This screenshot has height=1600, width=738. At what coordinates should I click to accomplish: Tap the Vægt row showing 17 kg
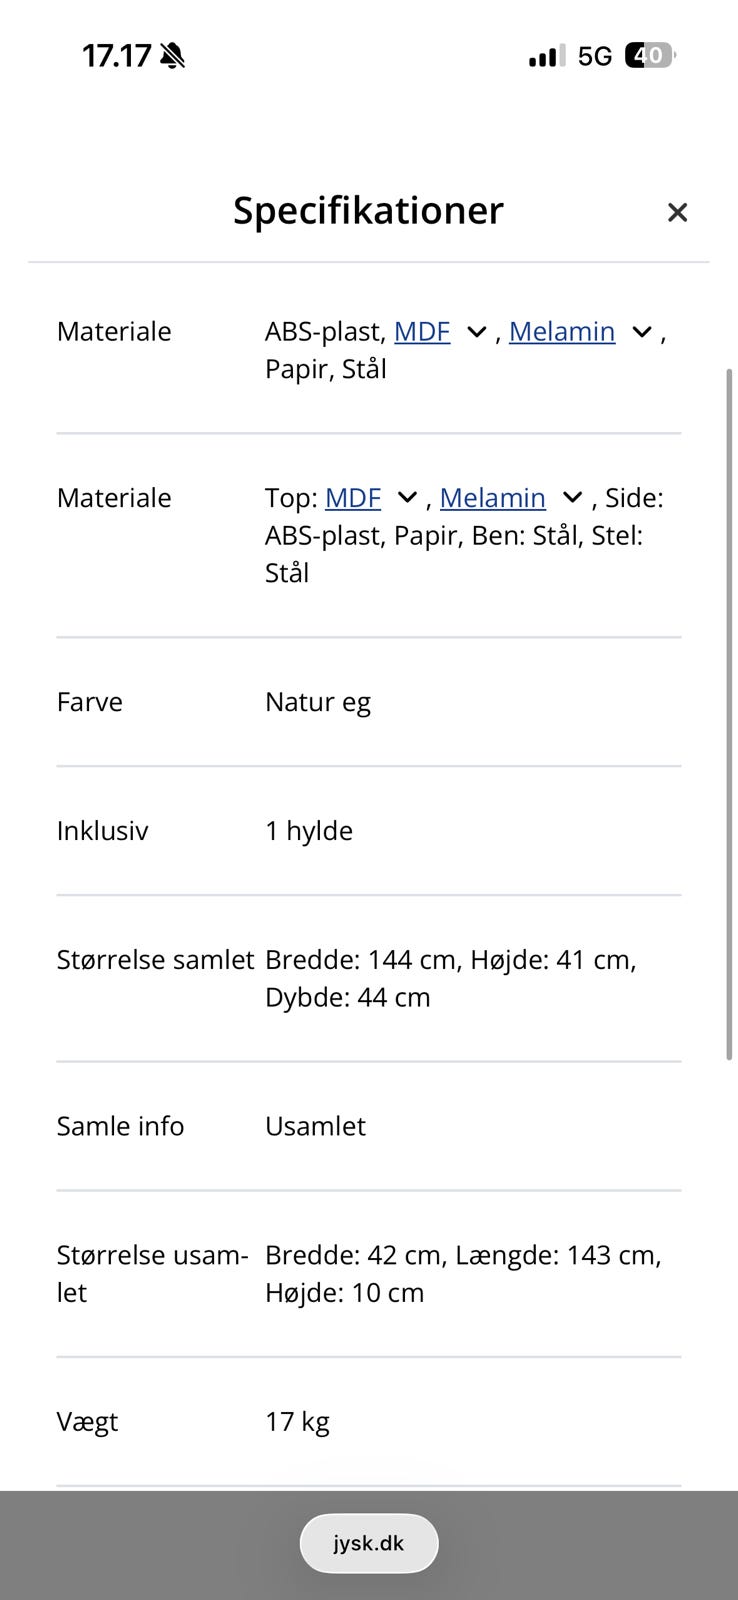tap(297, 1420)
